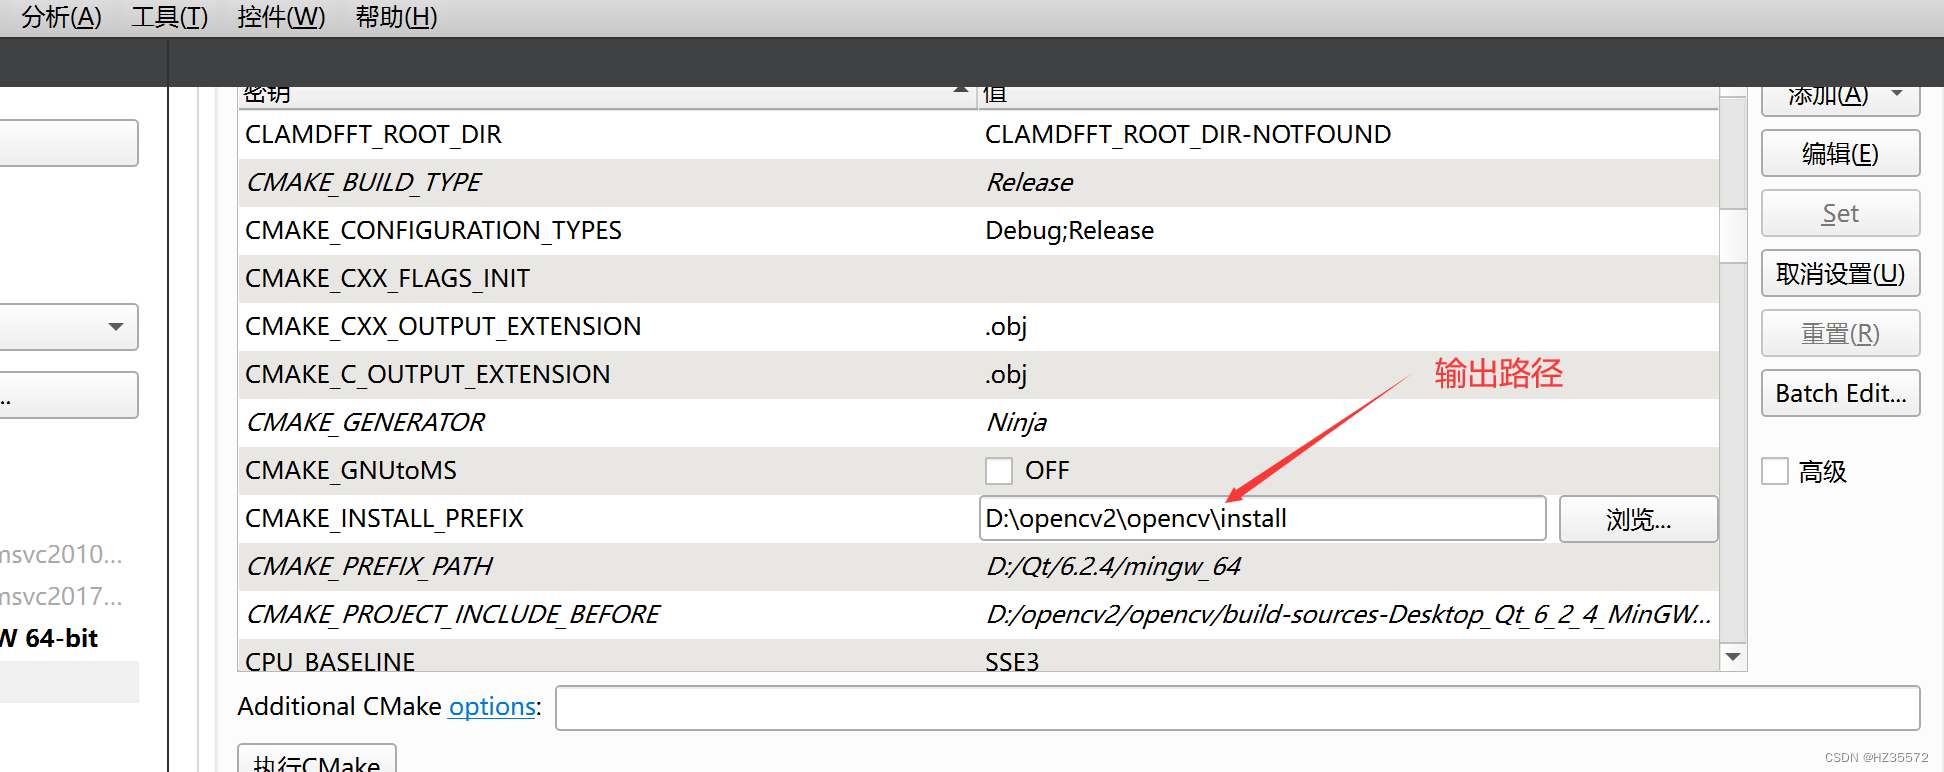Image resolution: width=1944 pixels, height=772 pixels.
Task: Click the SSE3 value cell
Action: pyautogui.click(x=1012, y=661)
